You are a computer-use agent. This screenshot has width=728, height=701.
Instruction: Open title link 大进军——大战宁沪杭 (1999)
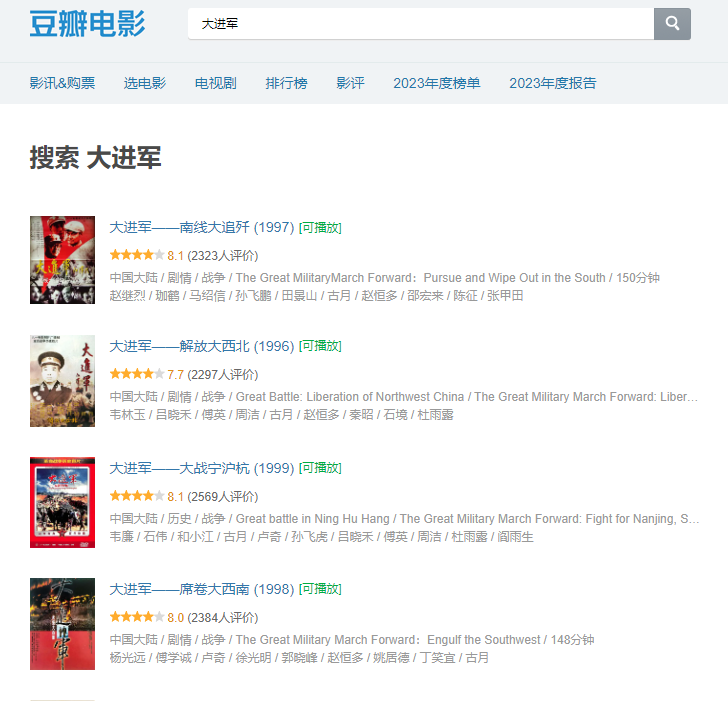[202, 468]
